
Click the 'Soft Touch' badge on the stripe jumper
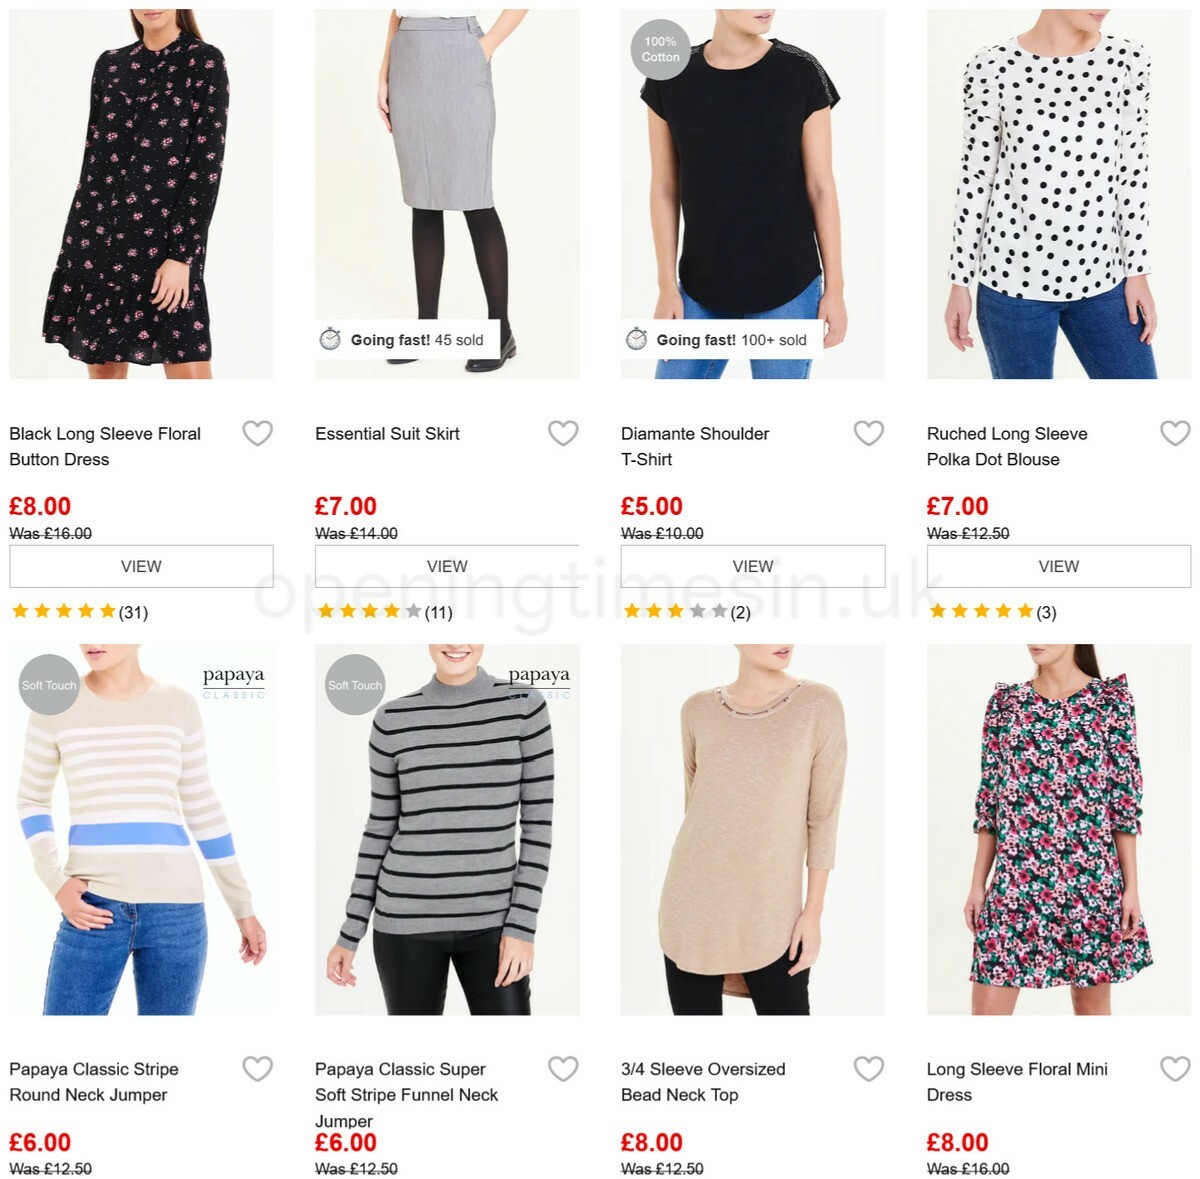47,686
